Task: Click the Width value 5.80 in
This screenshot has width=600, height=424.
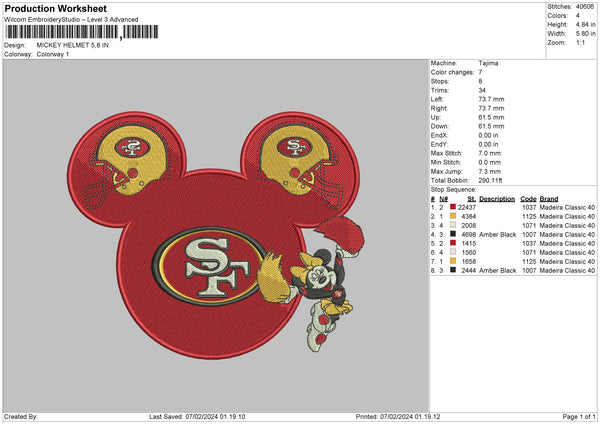Action: click(585, 34)
